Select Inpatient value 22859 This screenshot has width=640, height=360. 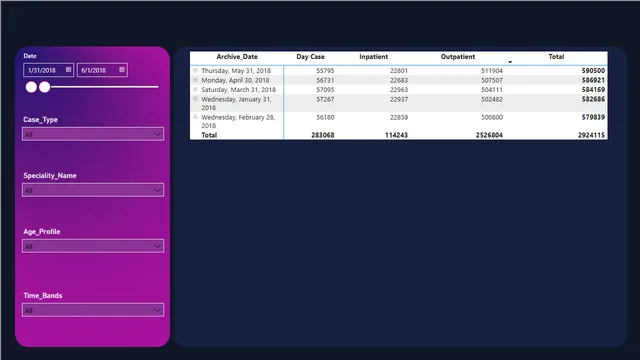click(399, 117)
